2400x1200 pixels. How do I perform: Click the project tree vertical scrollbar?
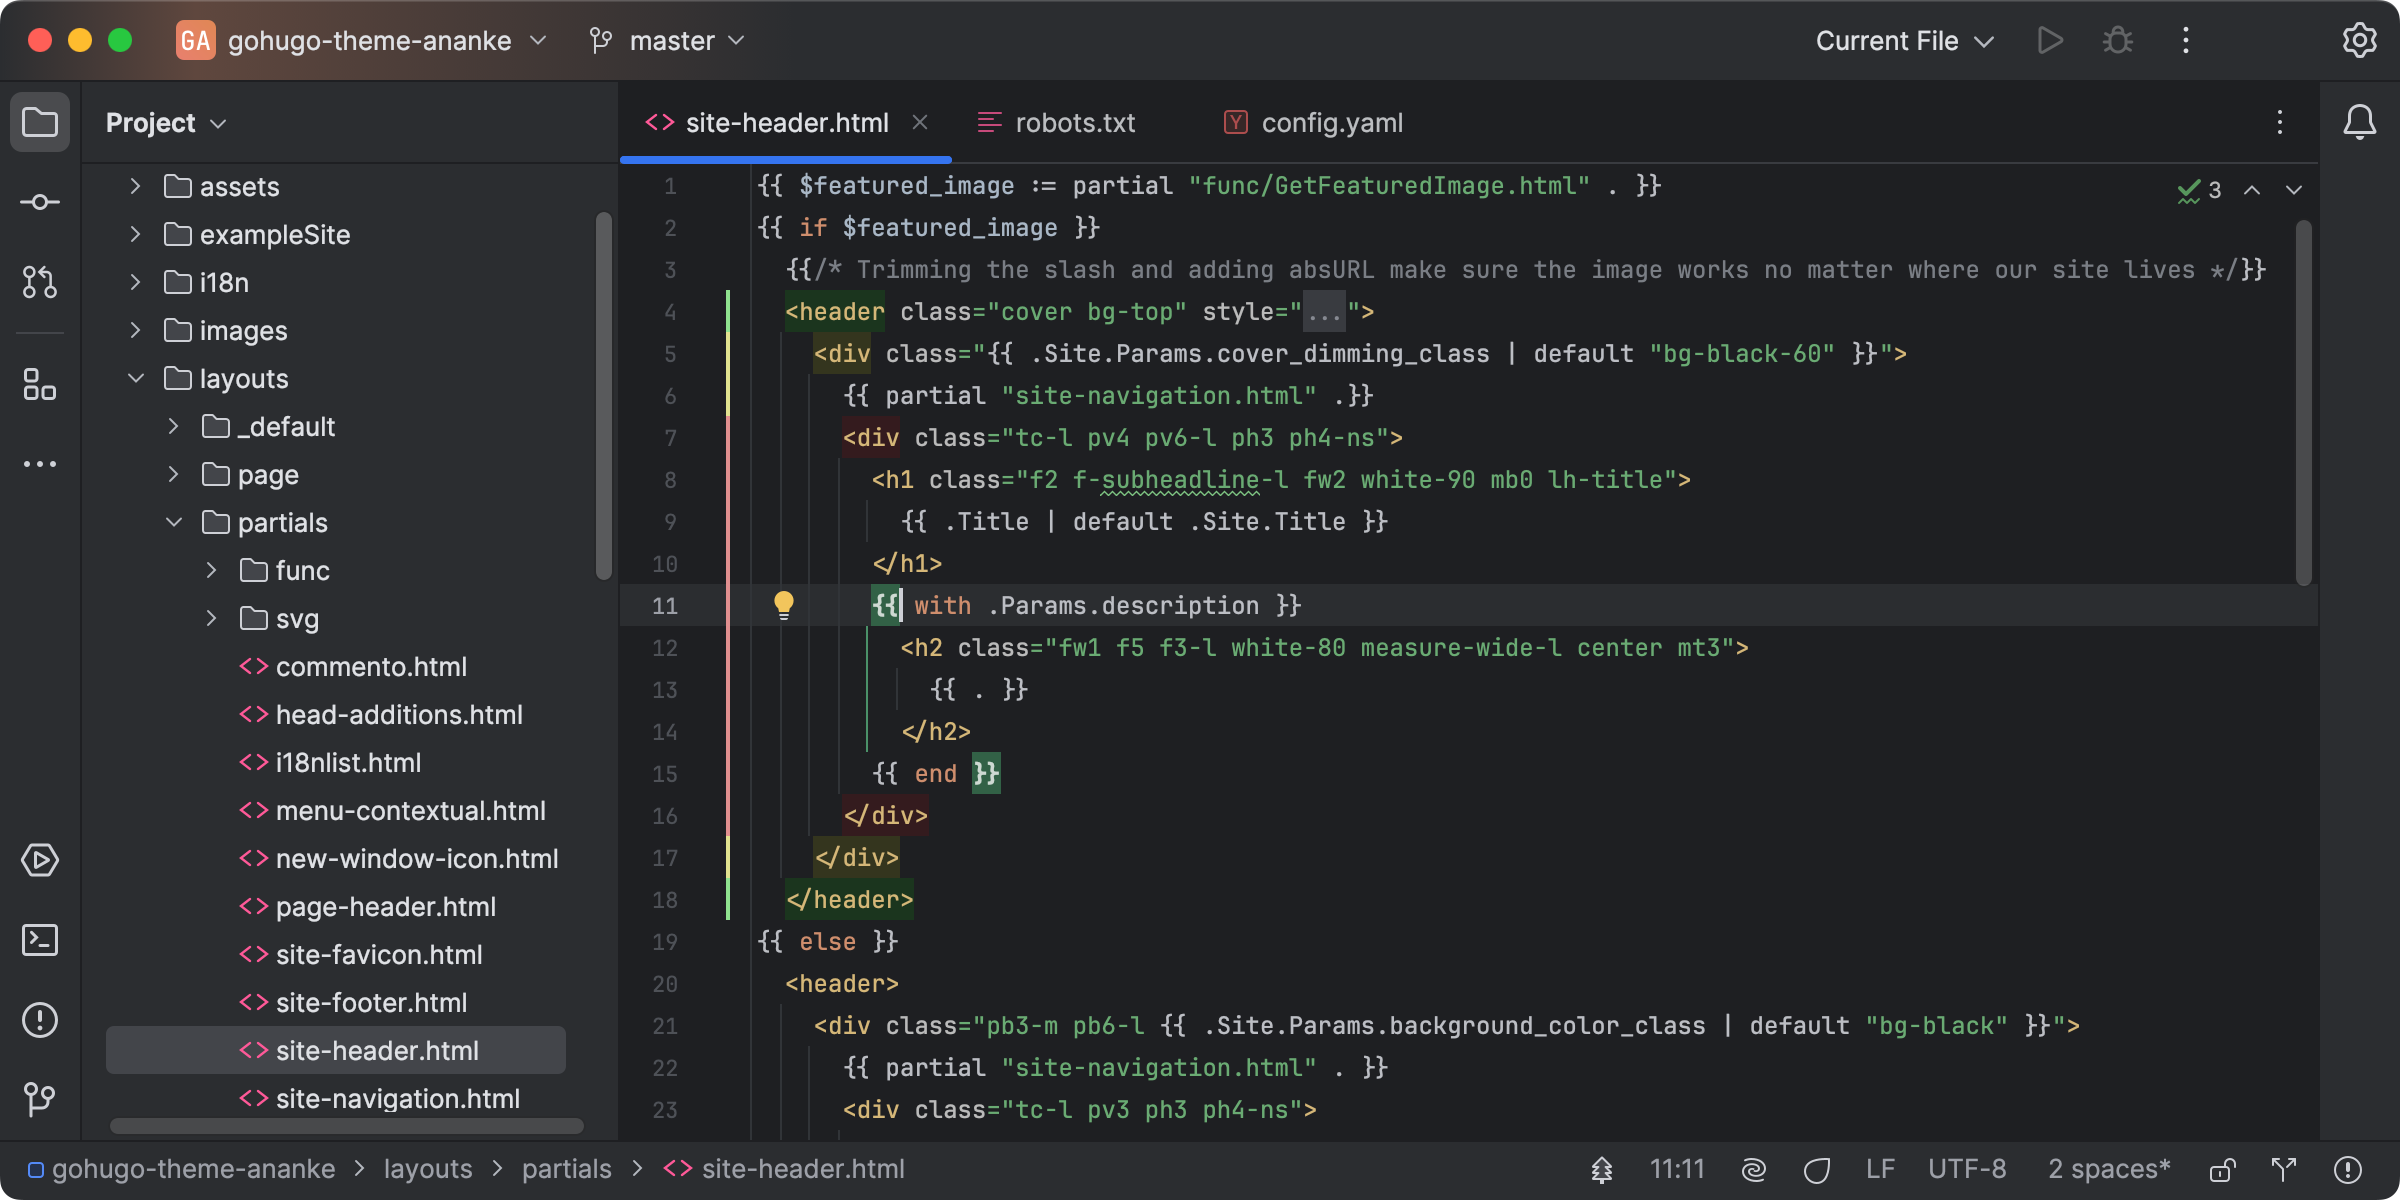coord(603,395)
